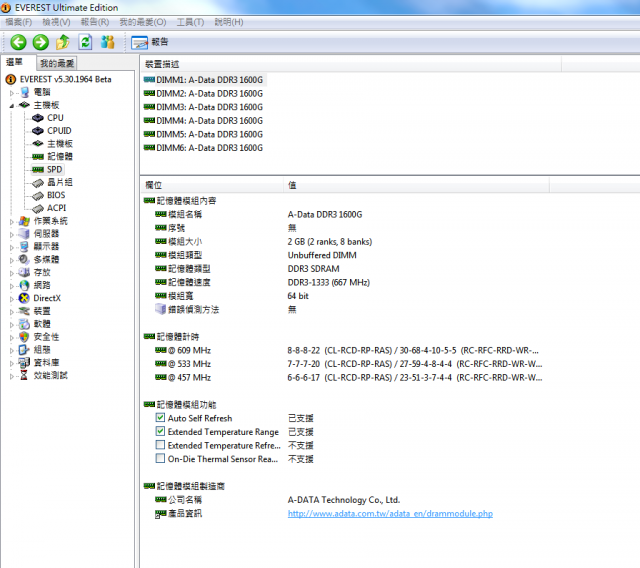The image size is (640, 568).
Task: Open the 我的最愛(O) Favorites menu
Action: click(142, 22)
